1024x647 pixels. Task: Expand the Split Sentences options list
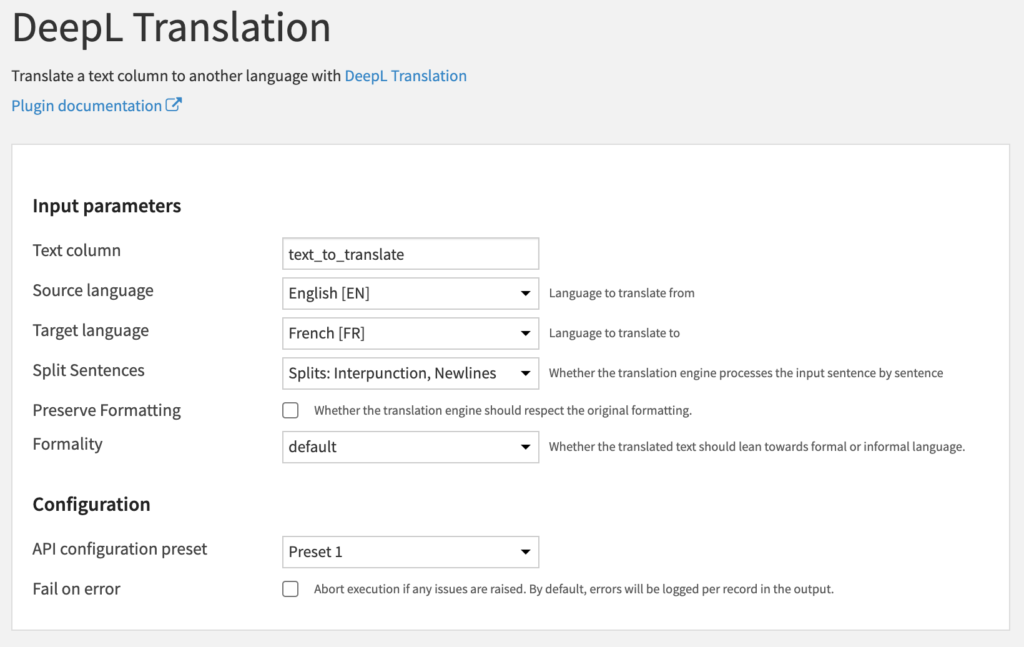tap(410, 373)
